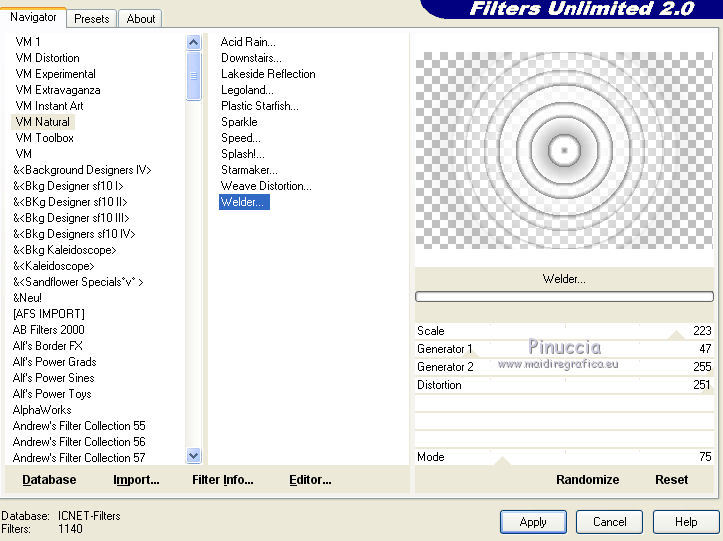Image resolution: width=723 pixels, height=541 pixels.
Task: Click the Distortion slider row
Action: pos(564,385)
